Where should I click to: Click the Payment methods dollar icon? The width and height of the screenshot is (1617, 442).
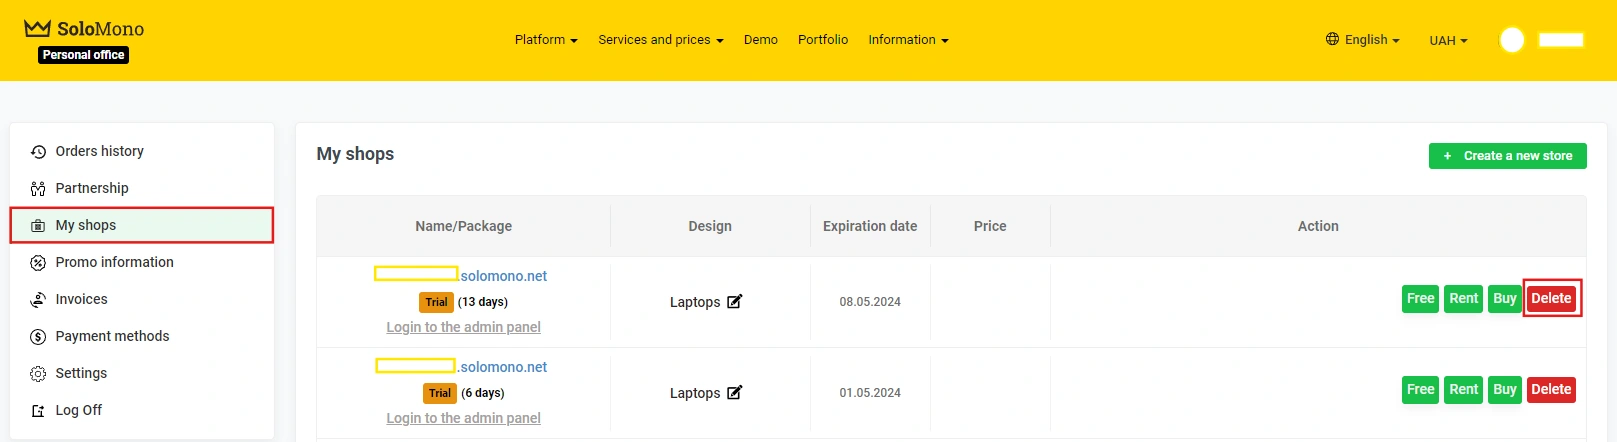click(38, 337)
